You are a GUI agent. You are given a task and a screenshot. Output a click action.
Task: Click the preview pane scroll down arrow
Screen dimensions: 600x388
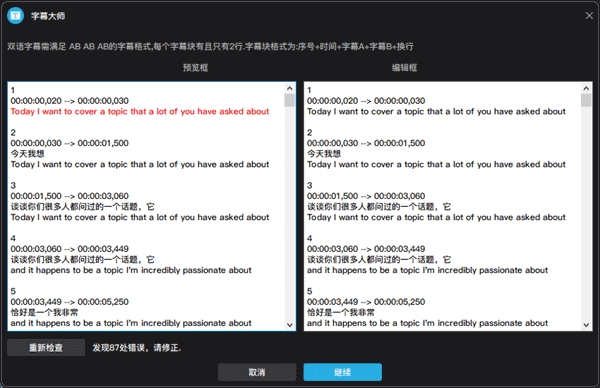(x=290, y=325)
